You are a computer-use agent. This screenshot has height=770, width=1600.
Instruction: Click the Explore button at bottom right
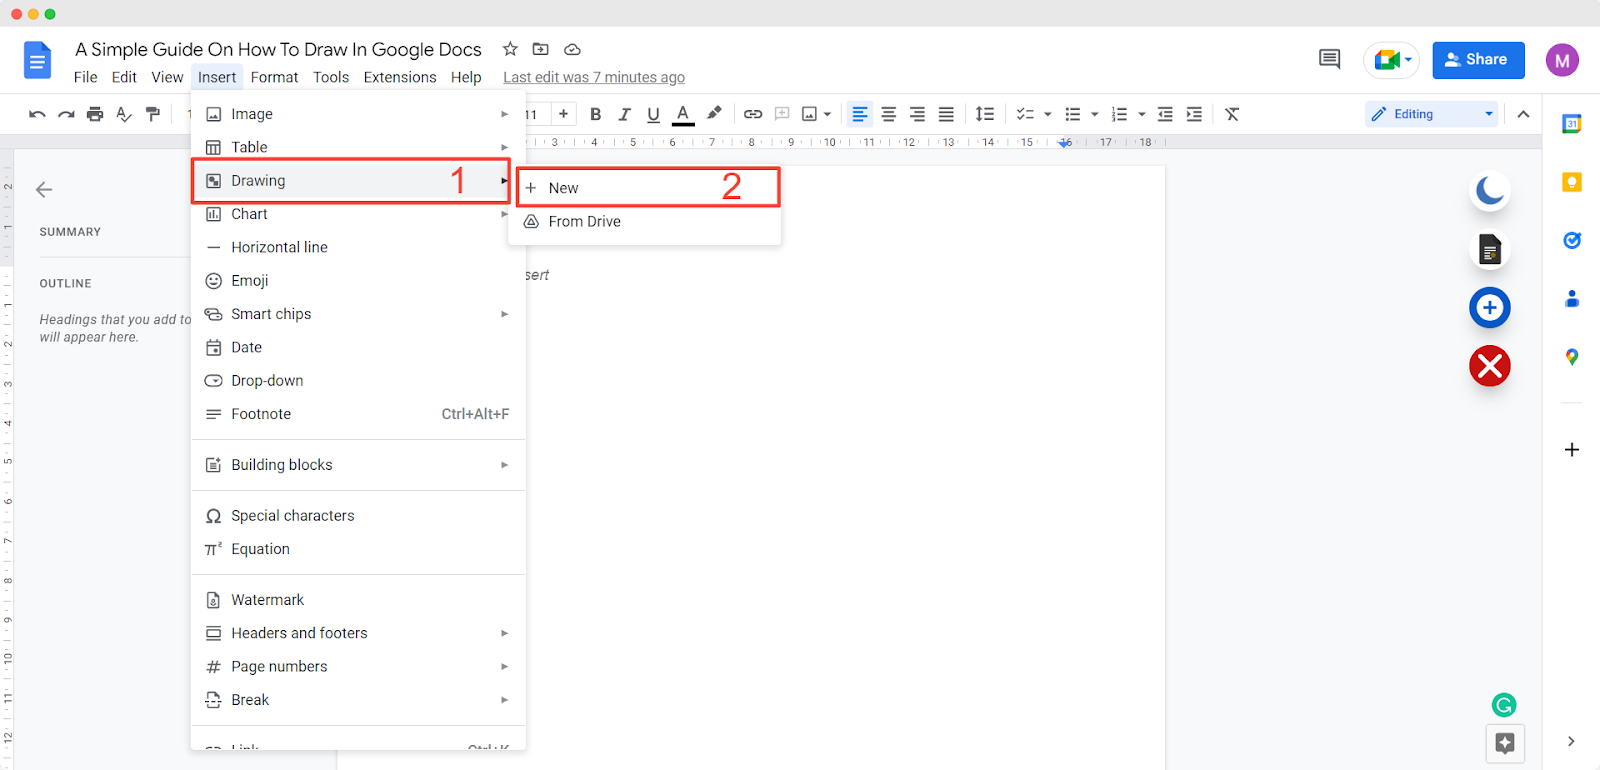[1505, 743]
